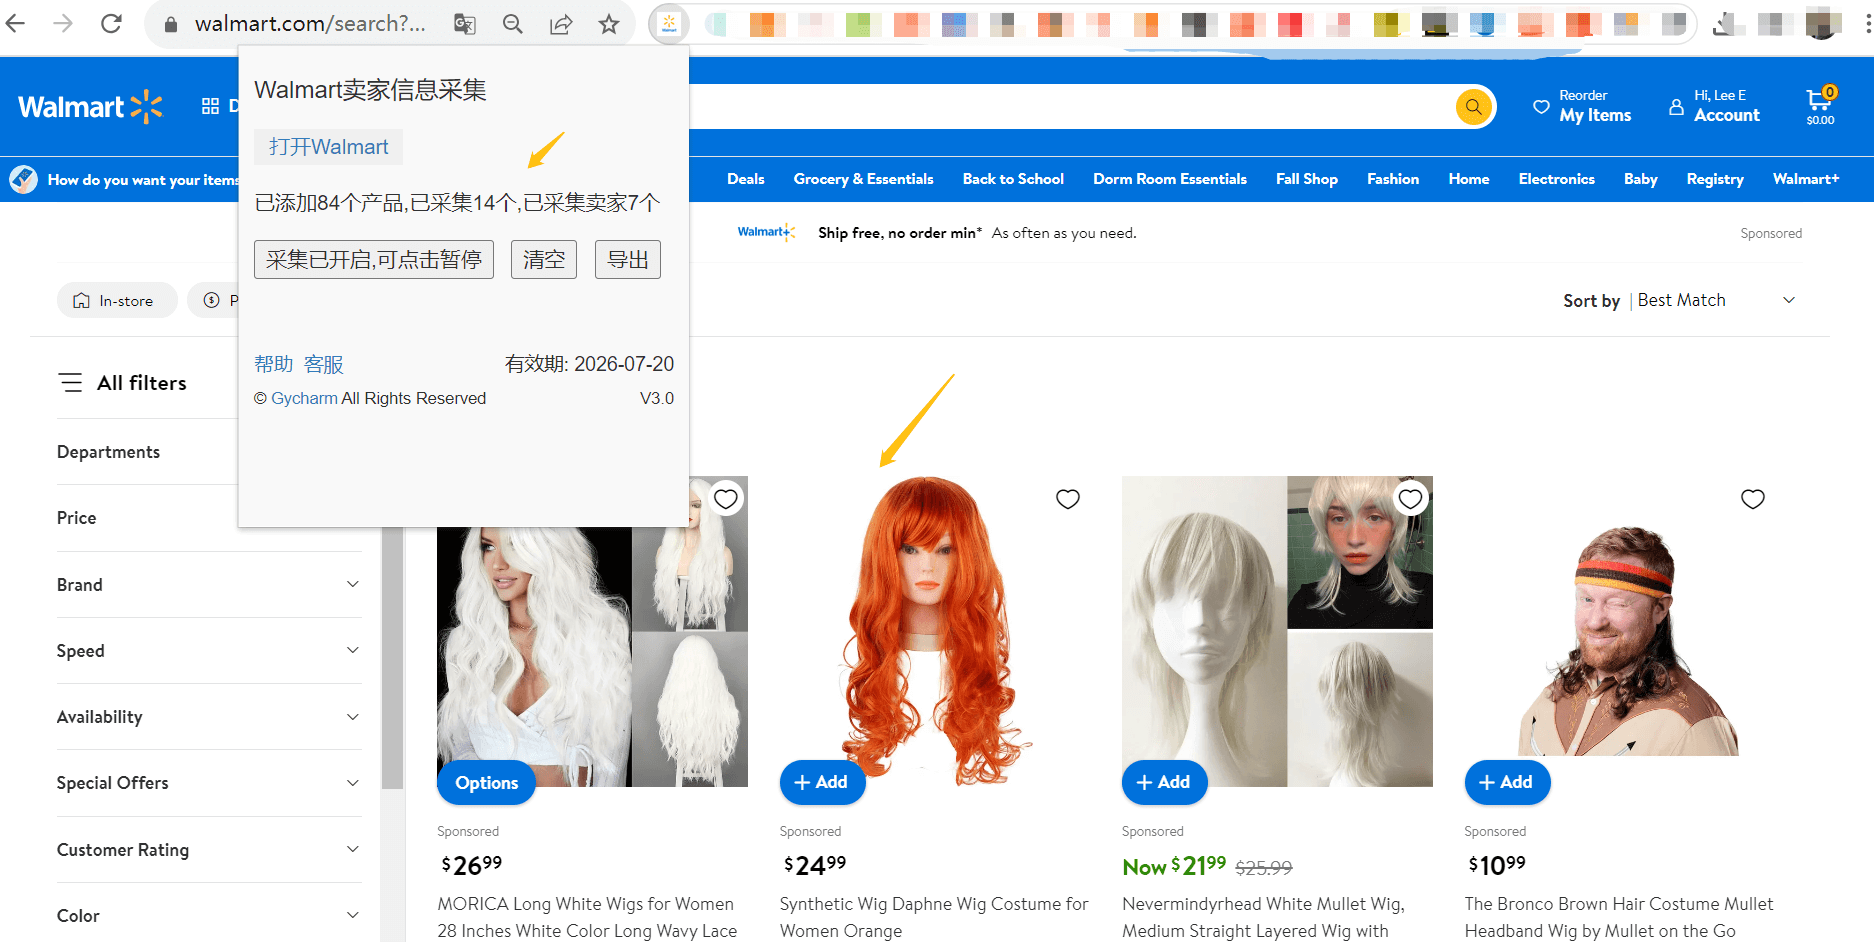Screen dimensions: 1874x942
Task: Reload the Walmart search page
Action: [x=111, y=23]
